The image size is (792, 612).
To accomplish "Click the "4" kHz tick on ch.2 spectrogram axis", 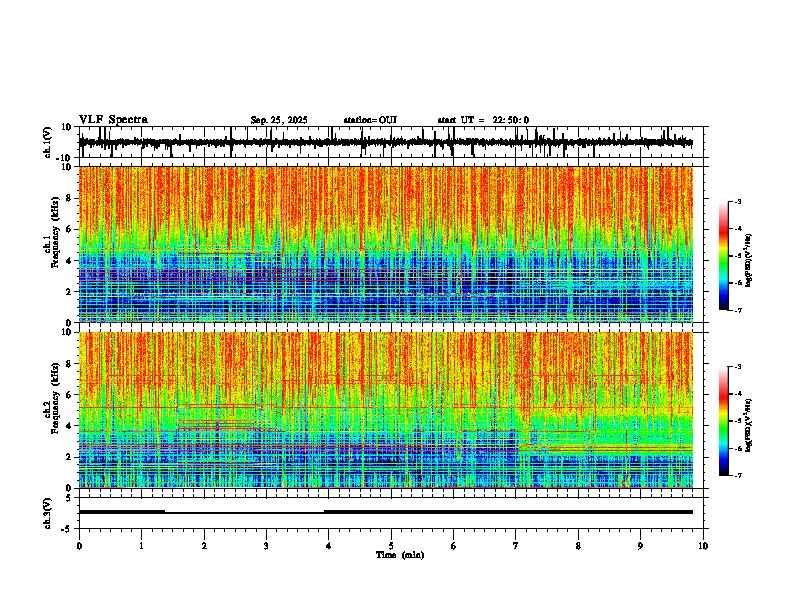I will [x=69, y=426].
